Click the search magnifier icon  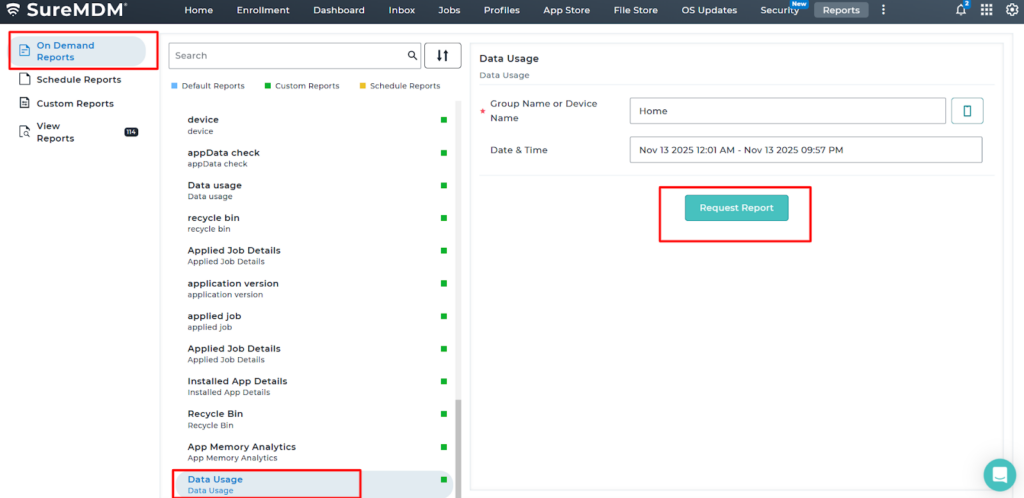[412, 56]
